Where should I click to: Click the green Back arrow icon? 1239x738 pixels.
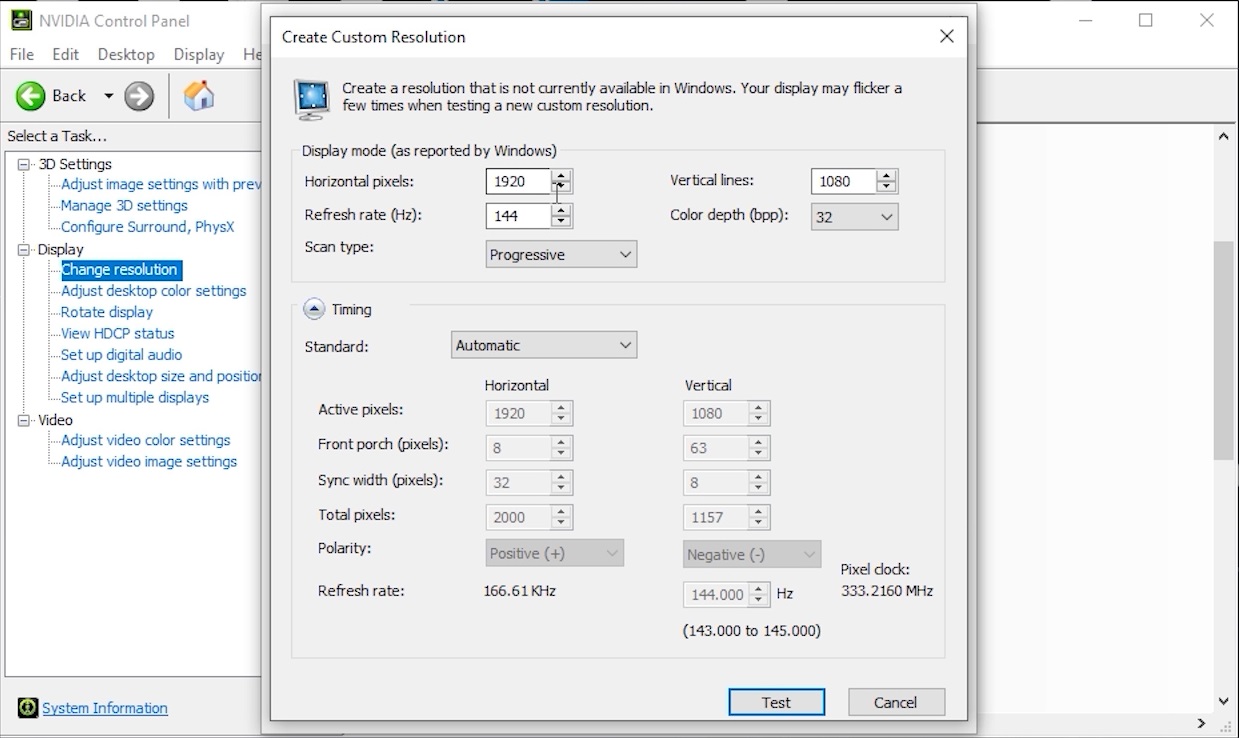(31, 96)
